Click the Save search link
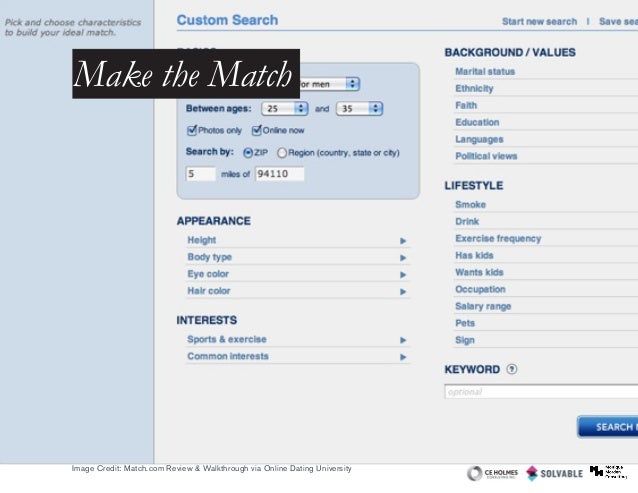 618,22
